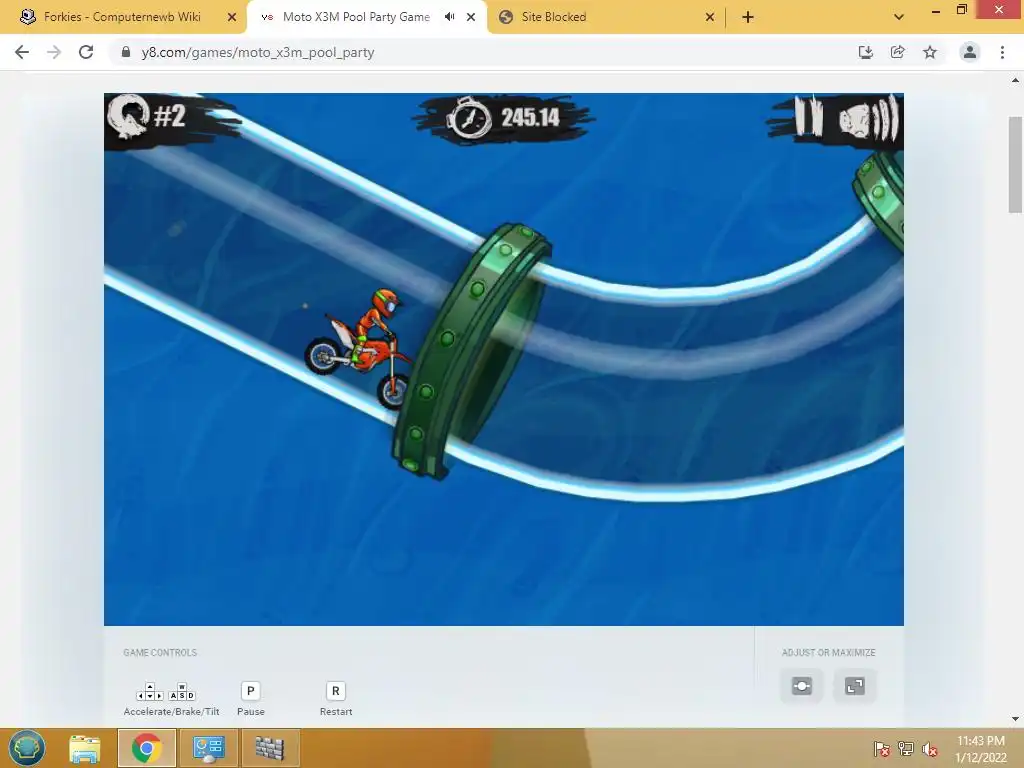Click the GAME CONTROLS heading
This screenshot has height=768, width=1024.
tap(160, 652)
